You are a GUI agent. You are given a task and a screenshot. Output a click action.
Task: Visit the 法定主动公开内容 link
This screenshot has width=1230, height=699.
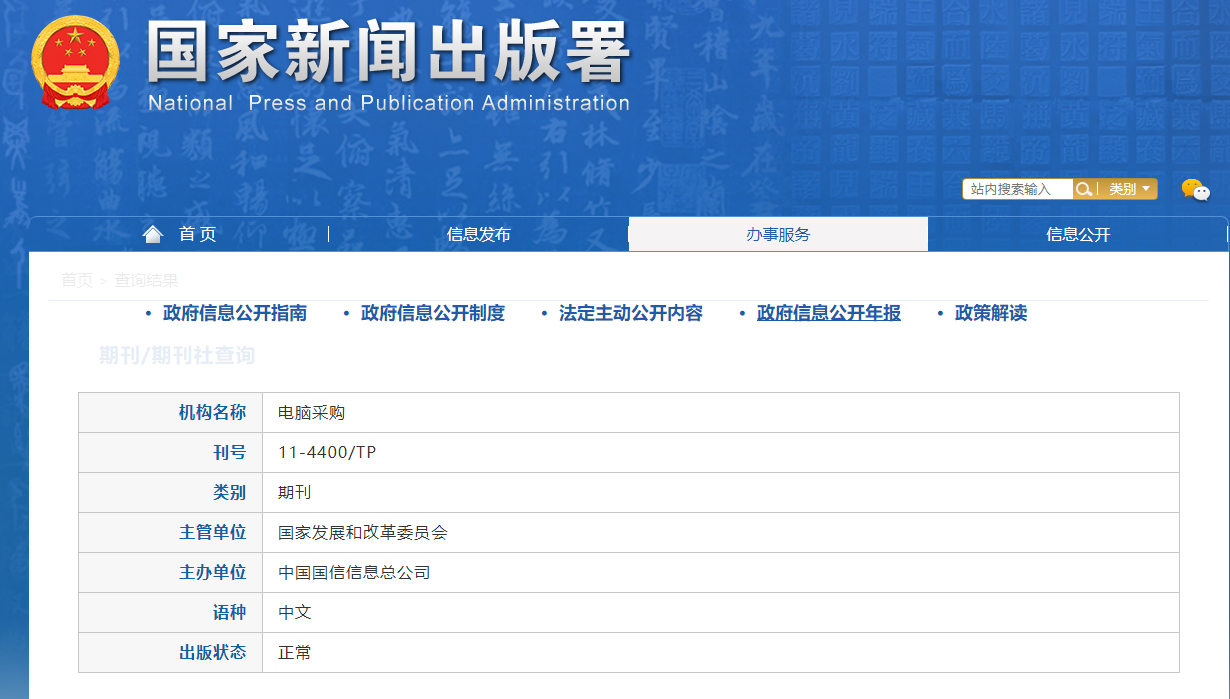[631, 313]
